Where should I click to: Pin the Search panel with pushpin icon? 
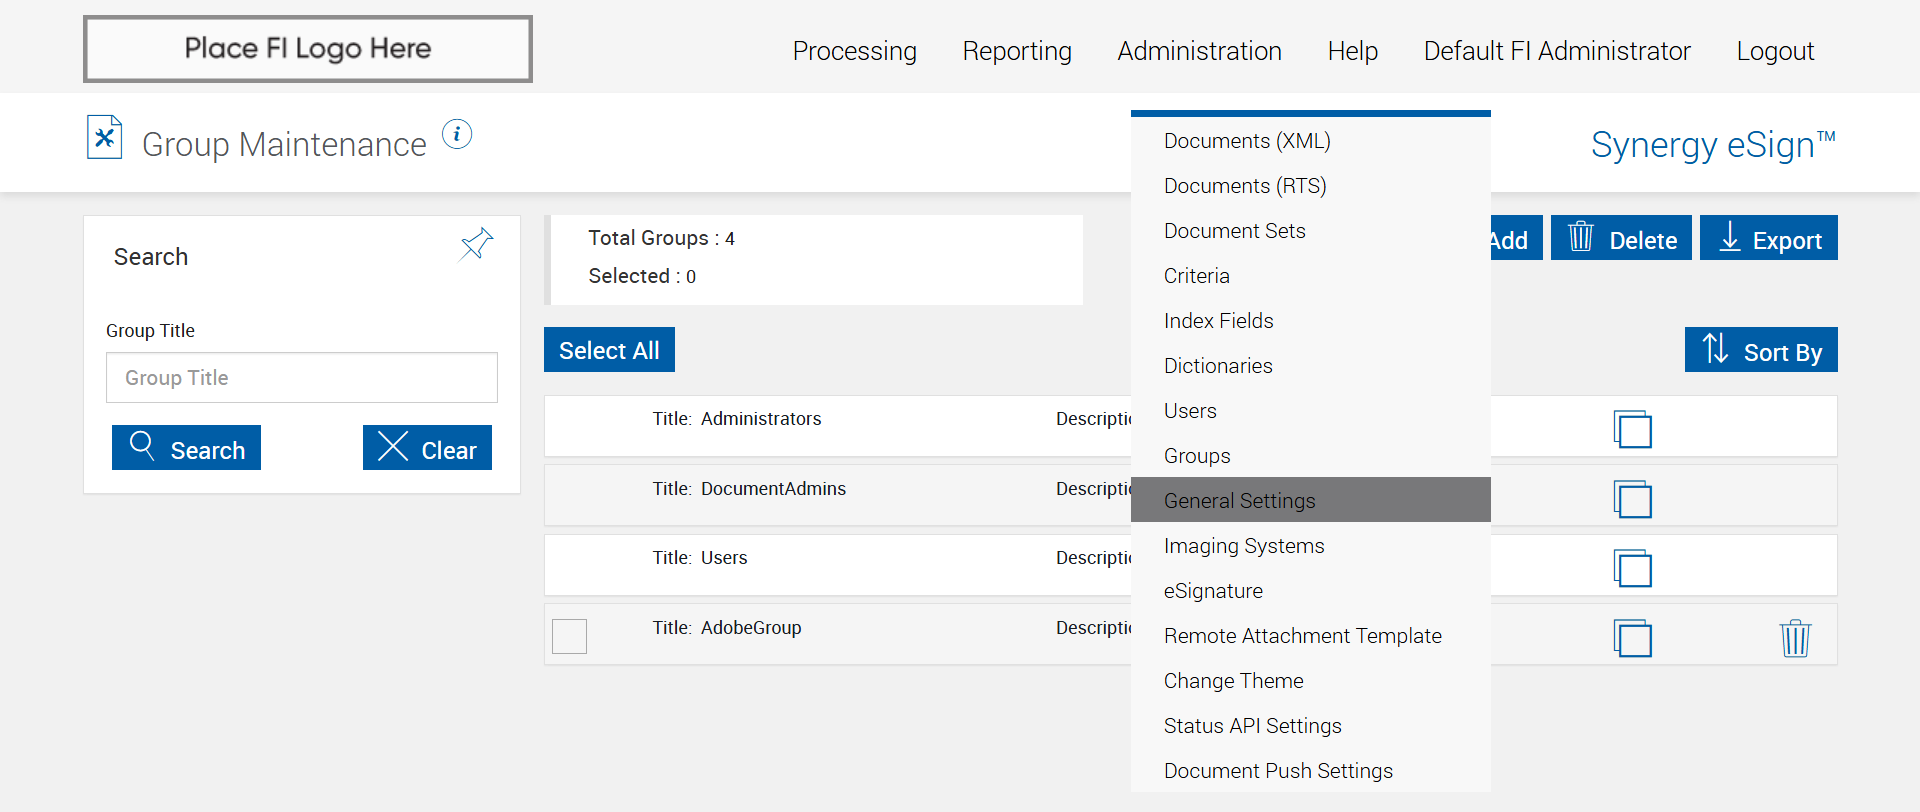point(476,244)
